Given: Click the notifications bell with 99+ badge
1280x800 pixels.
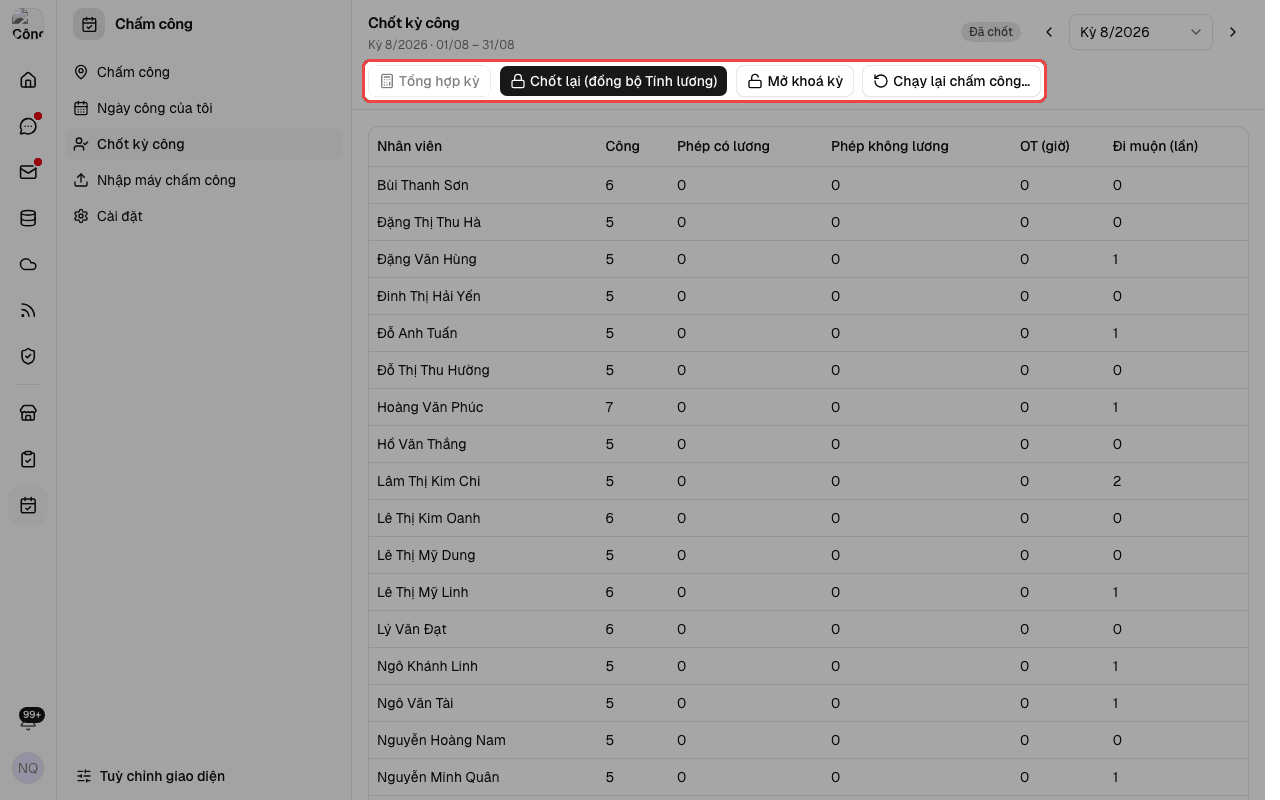Looking at the screenshot, I should (x=29, y=720).
